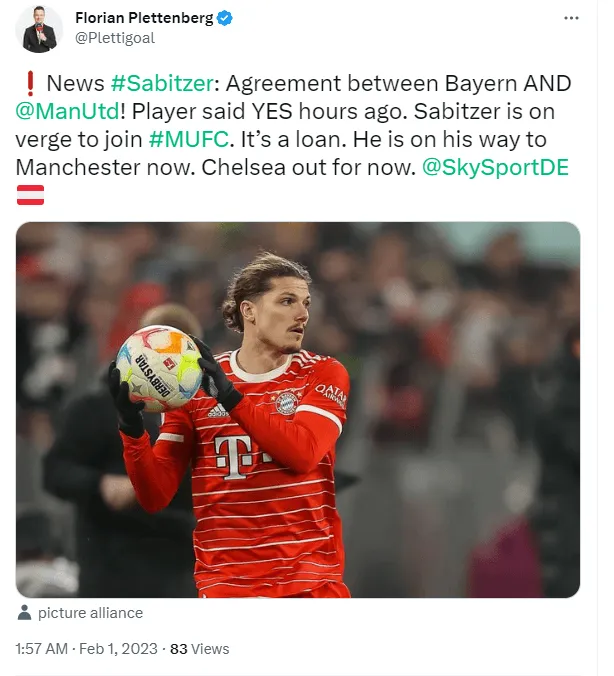Open the @ManUtd mention link
Screen dimensions: 614x676
tap(68, 111)
